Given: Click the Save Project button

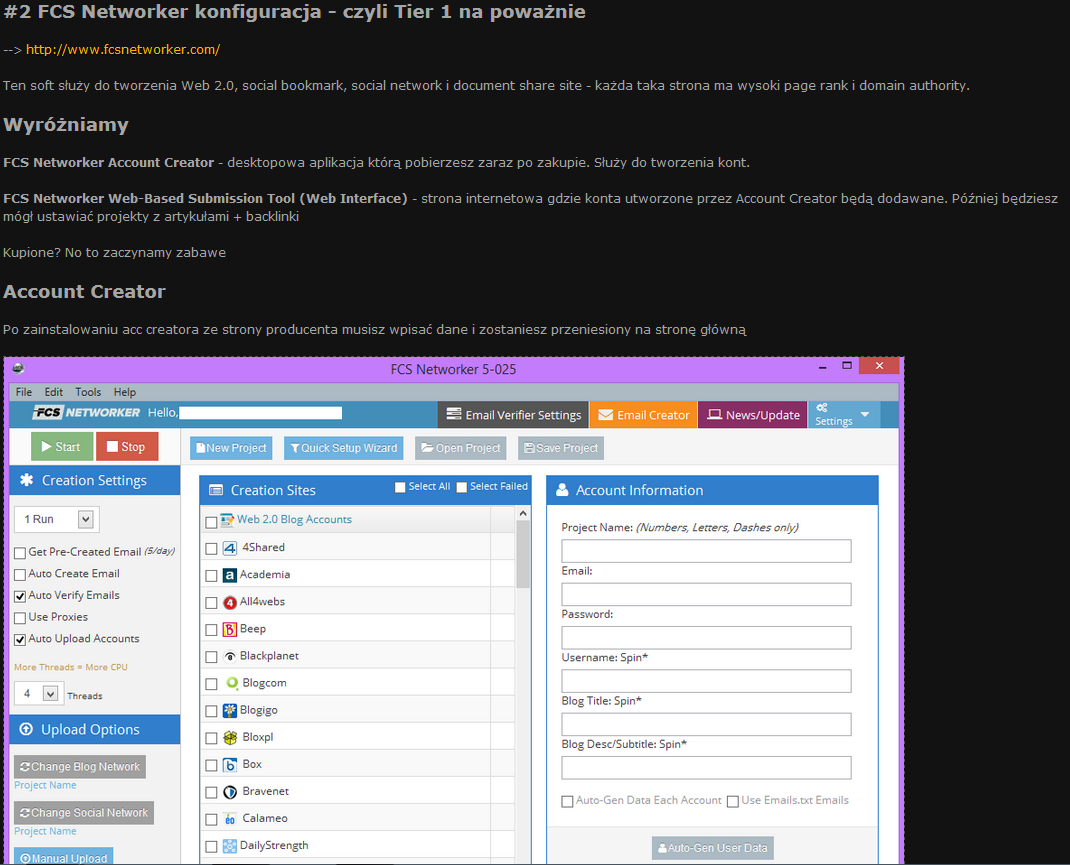Looking at the screenshot, I should tap(562, 448).
